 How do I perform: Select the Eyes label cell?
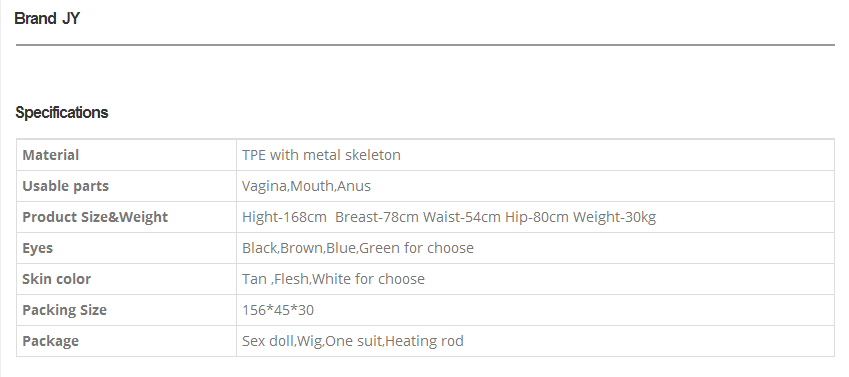[127, 248]
